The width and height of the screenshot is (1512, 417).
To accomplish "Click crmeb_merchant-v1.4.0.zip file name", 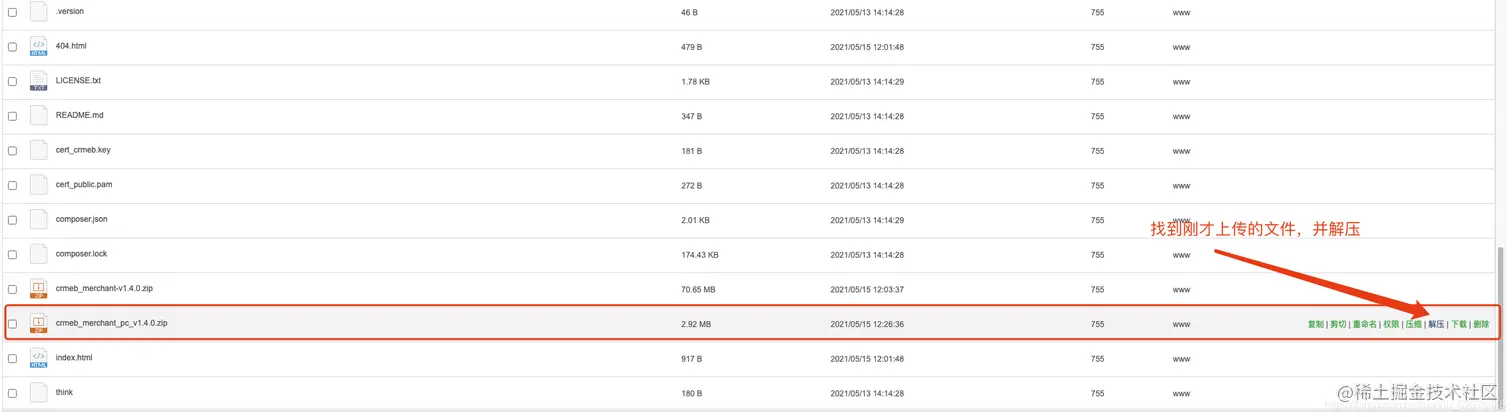I will tap(104, 288).
